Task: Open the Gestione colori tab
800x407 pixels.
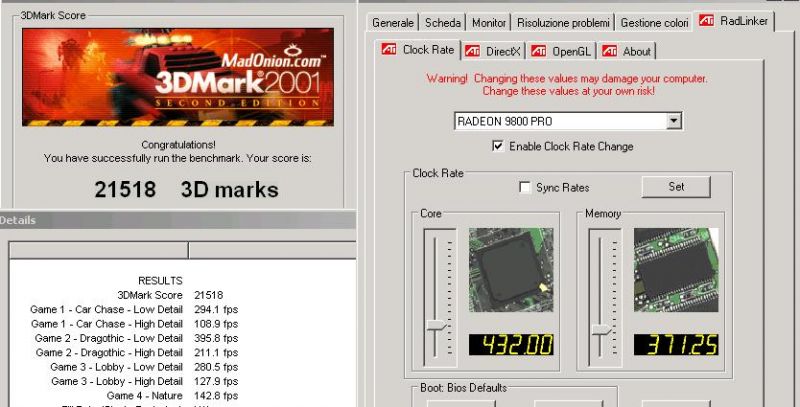Action: (x=654, y=23)
